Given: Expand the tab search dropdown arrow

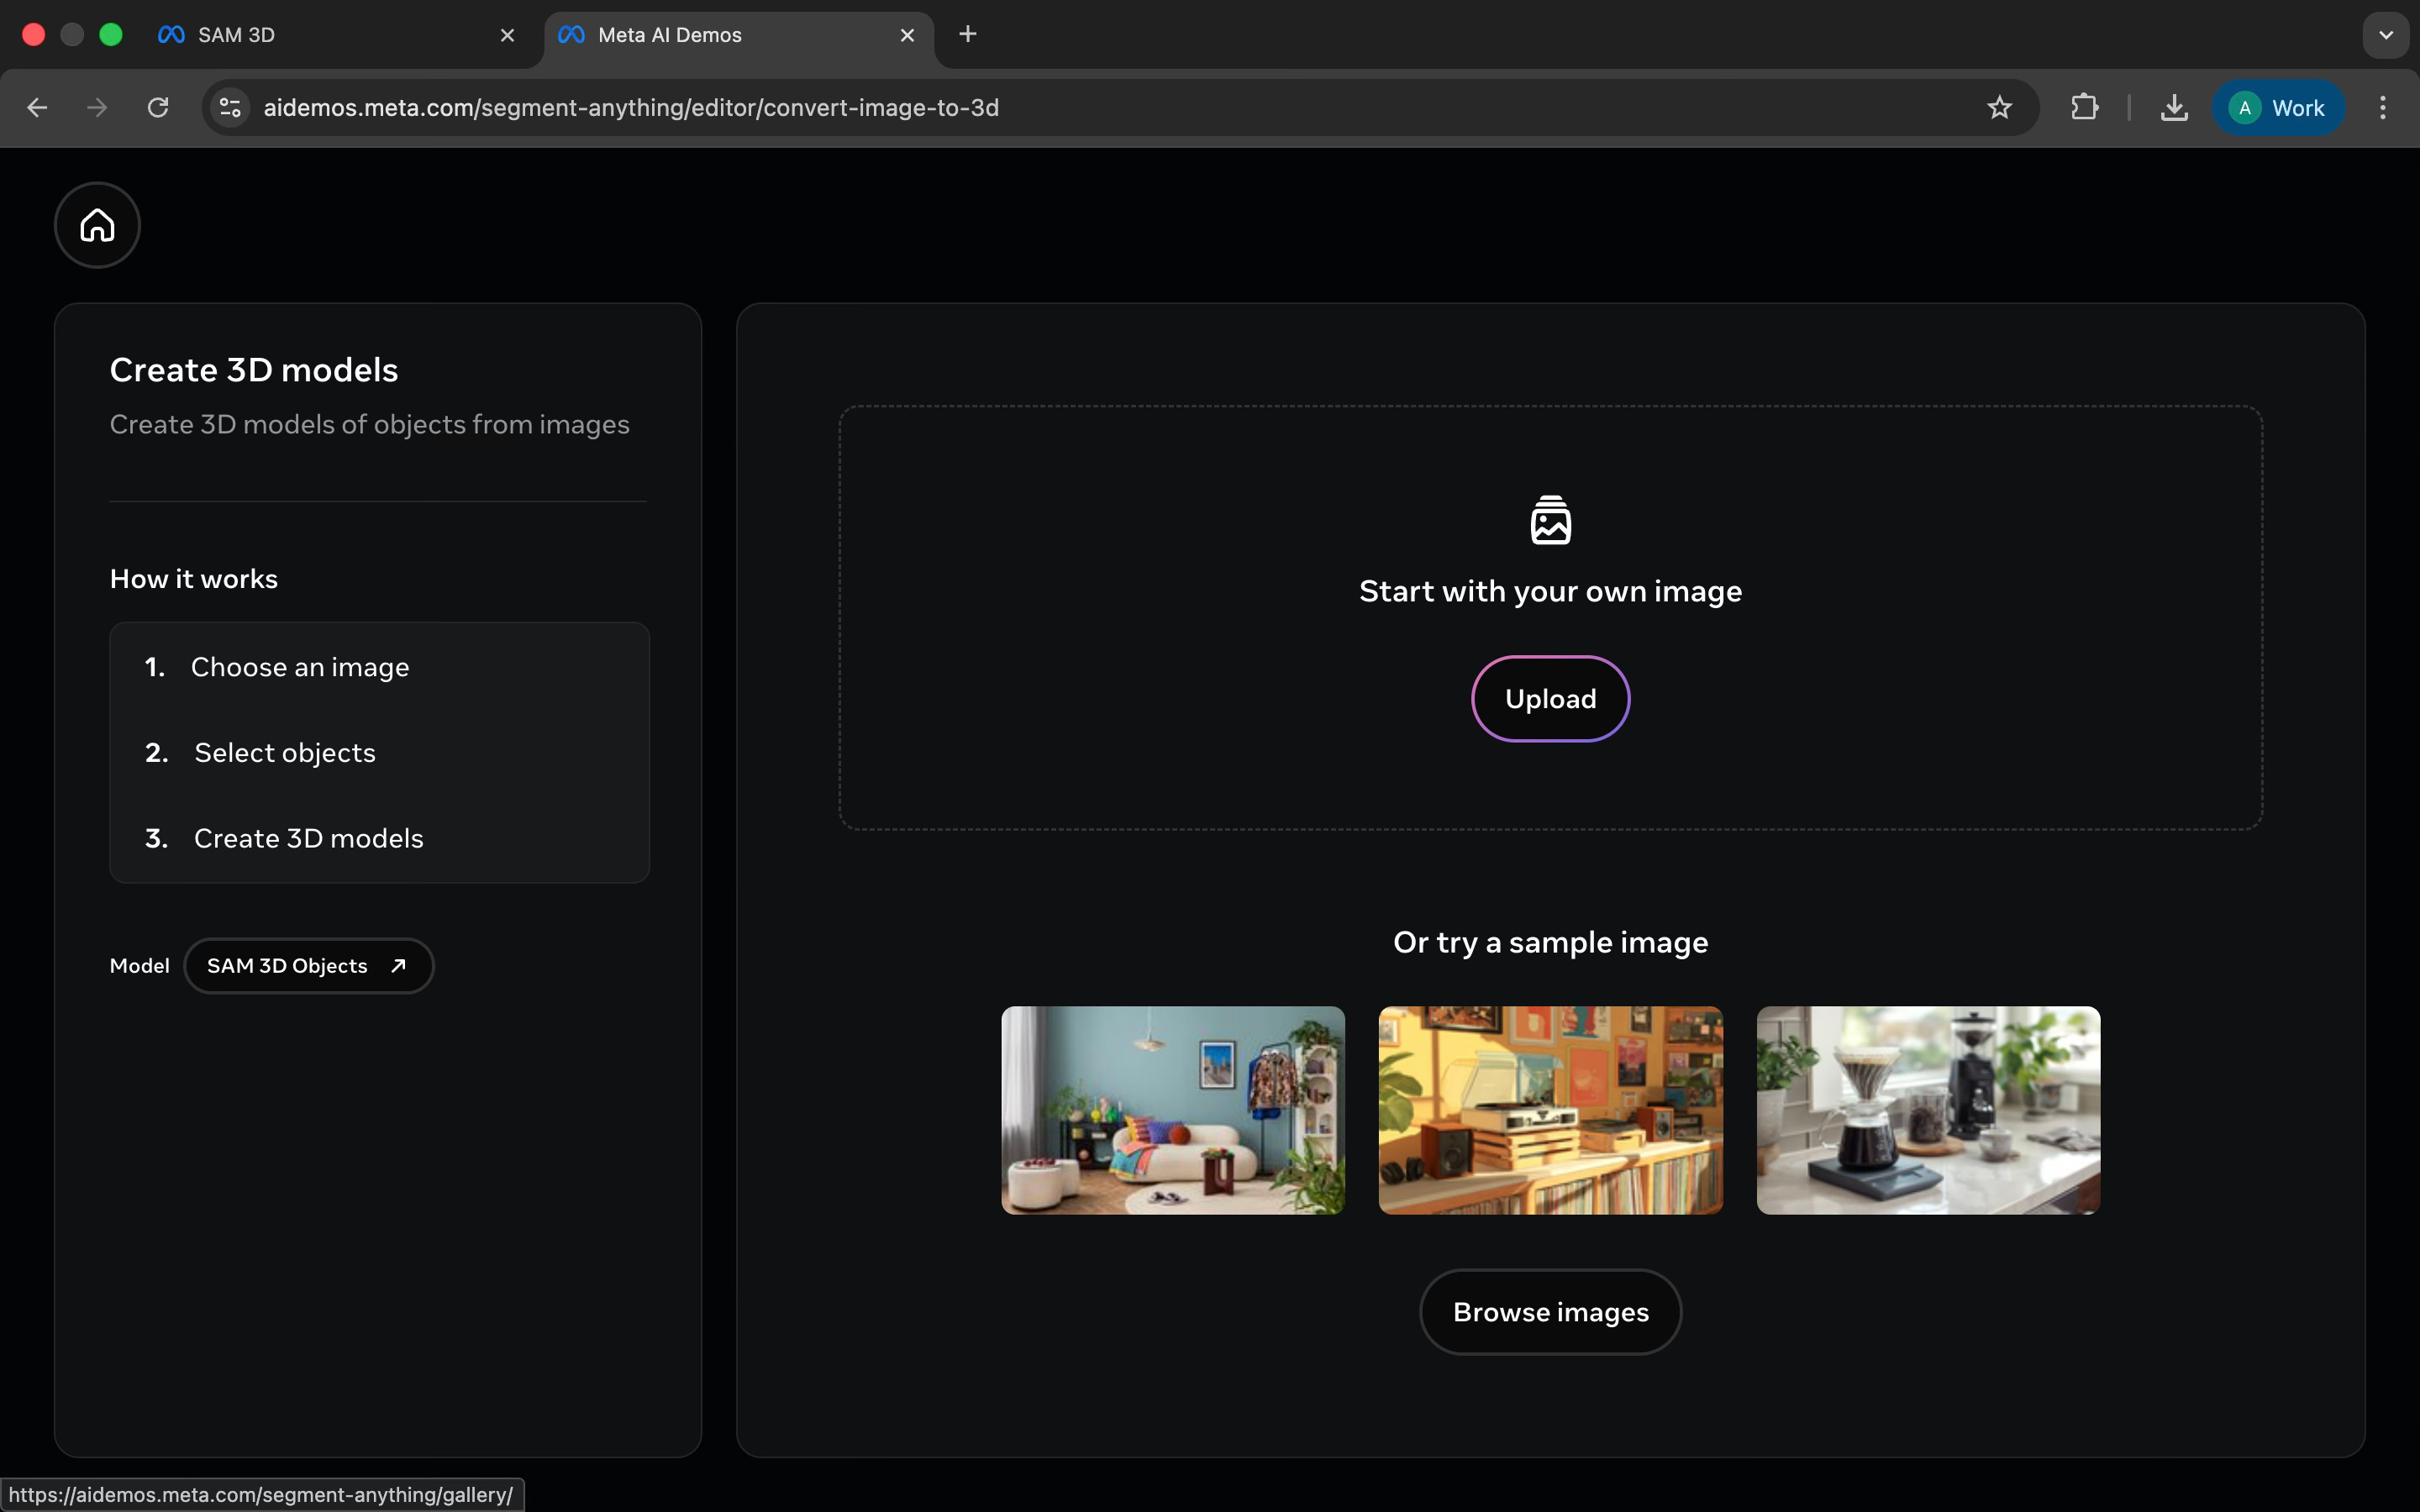Looking at the screenshot, I should click(x=2386, y=35).
